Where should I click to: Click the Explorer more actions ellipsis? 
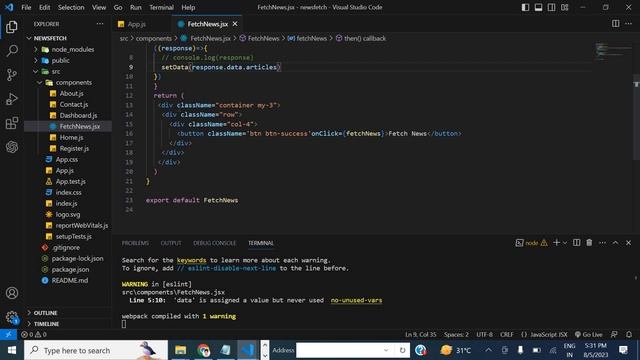[100, 24]
